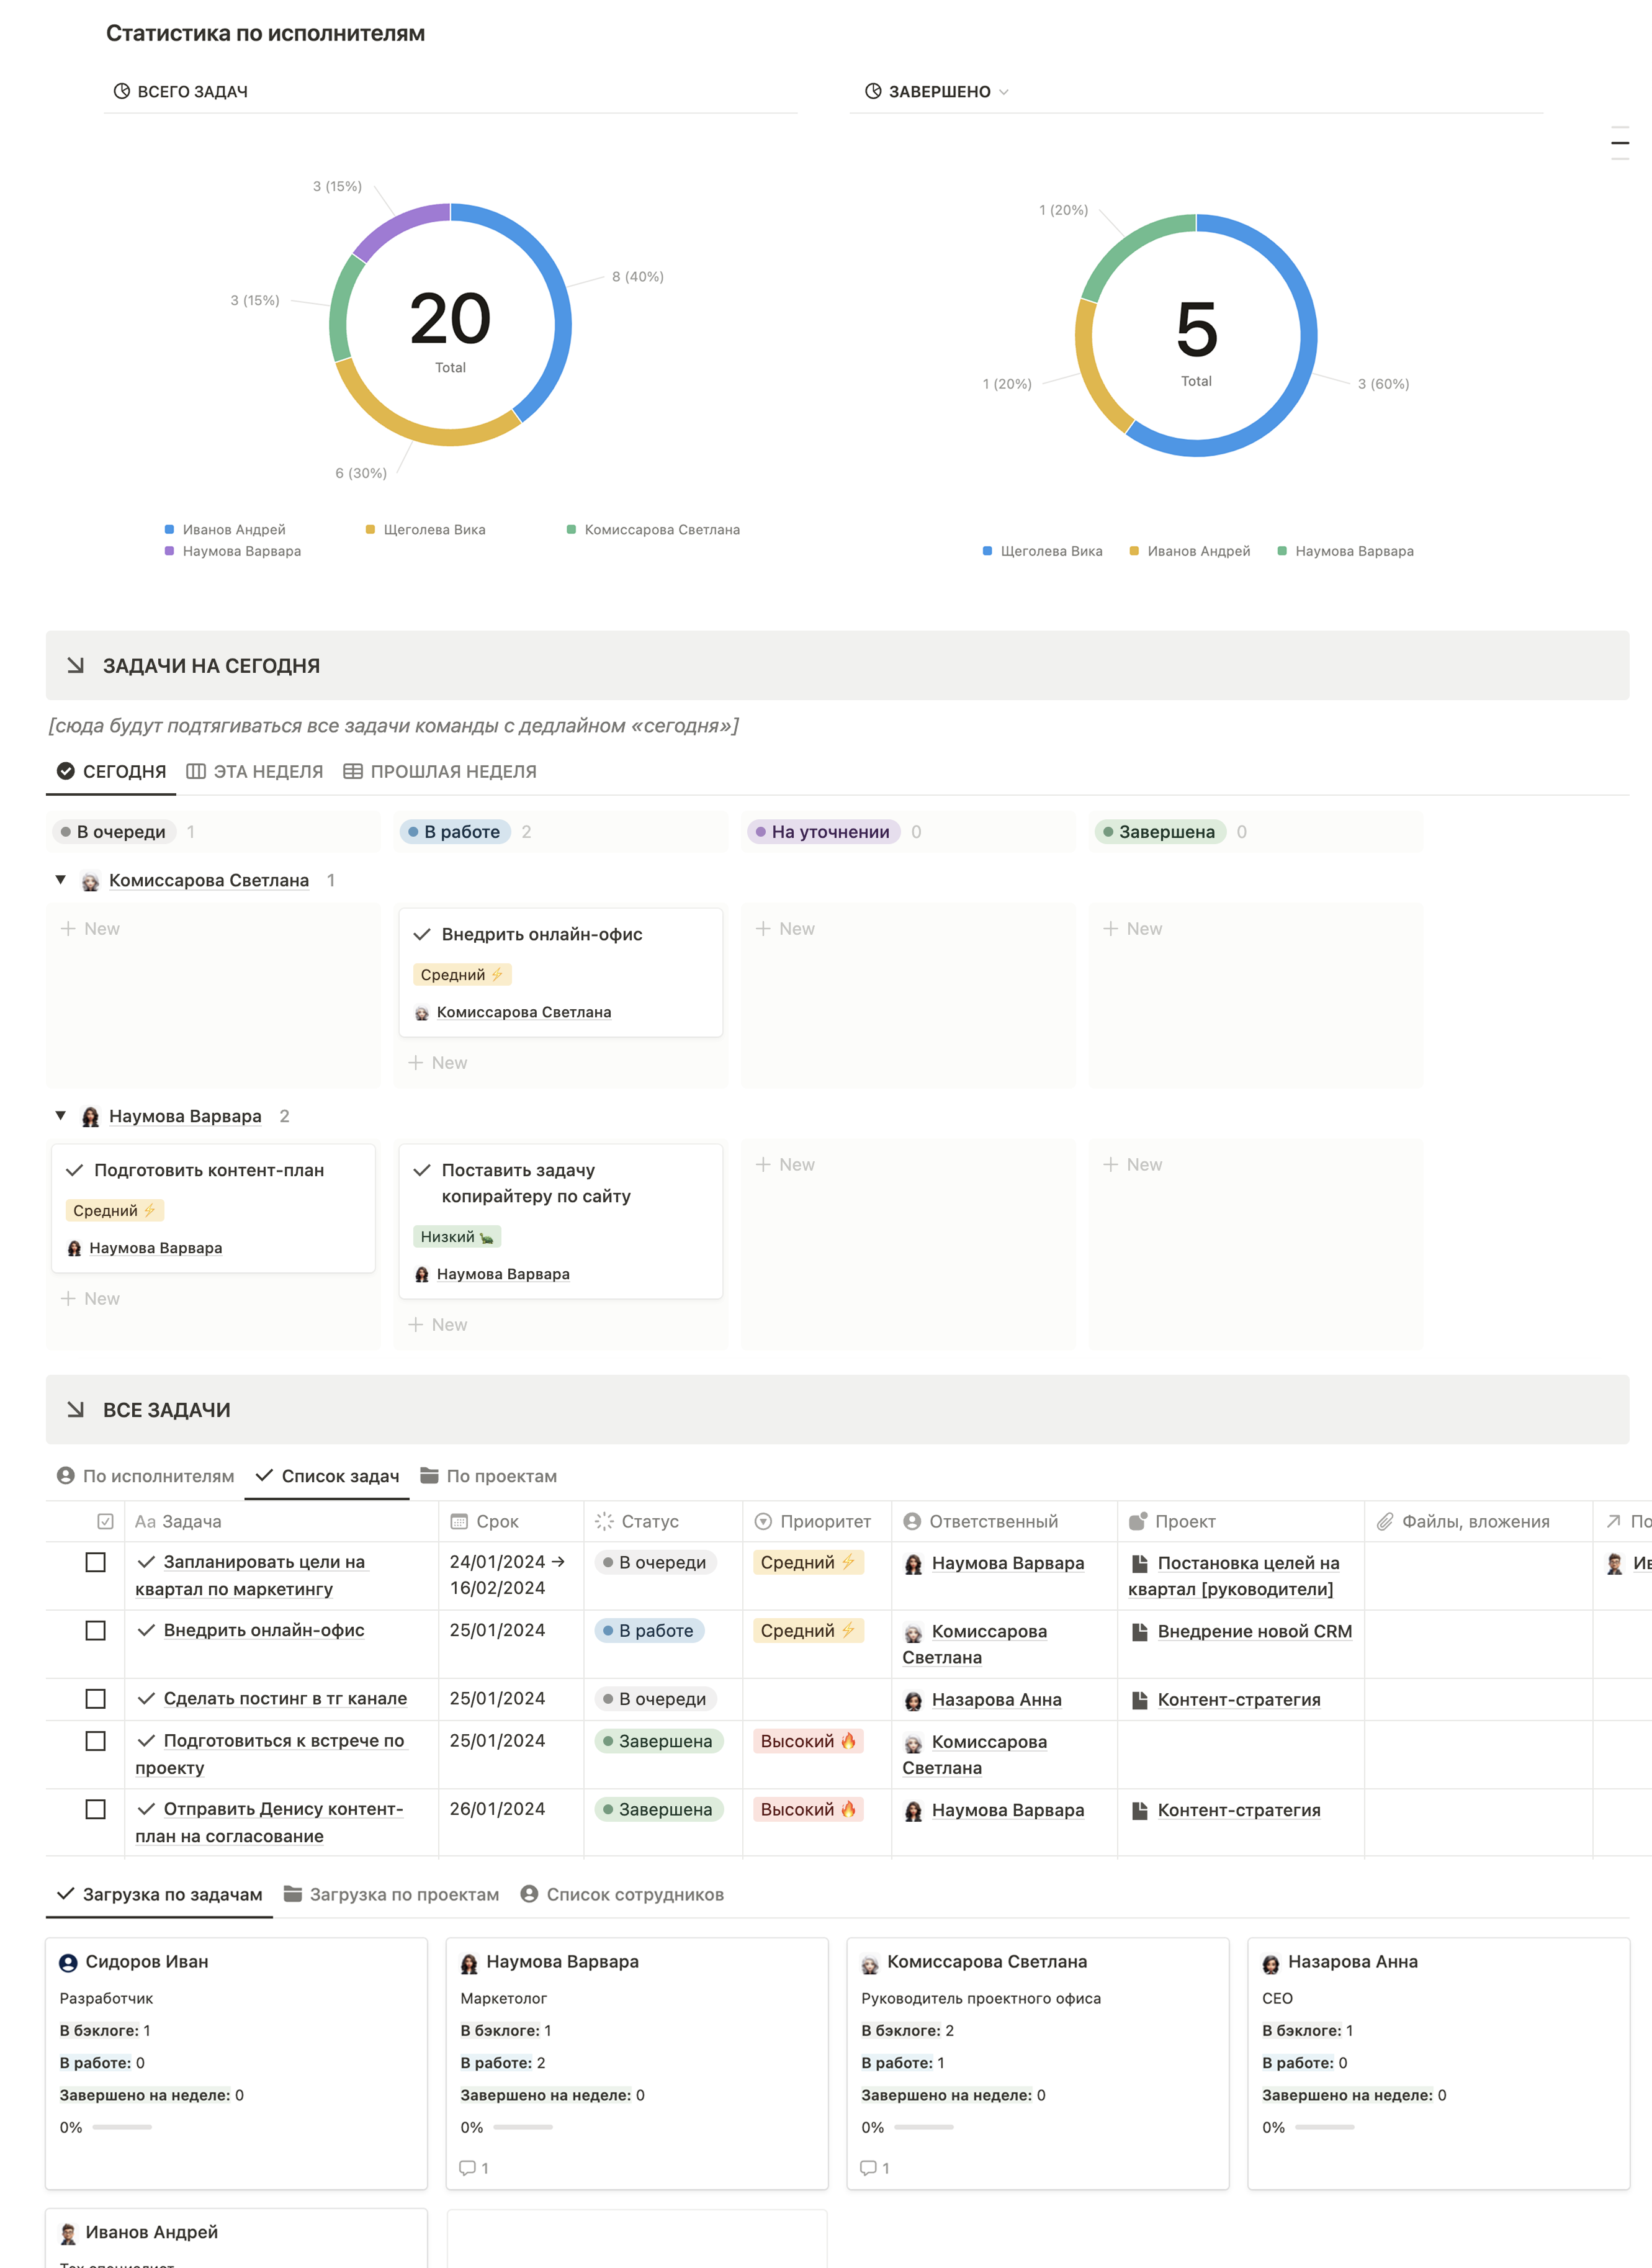Collapse the Наумова Варвара board group
The width and height of the screenshot is (1652, 2268).
pos(61,1116)
